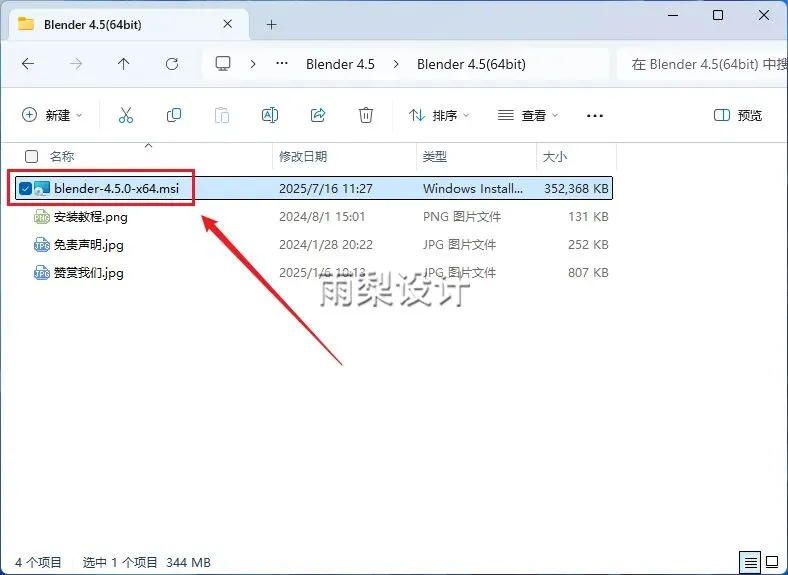
Task: Click the Paste clipboard icon
Action: (222, 116)
